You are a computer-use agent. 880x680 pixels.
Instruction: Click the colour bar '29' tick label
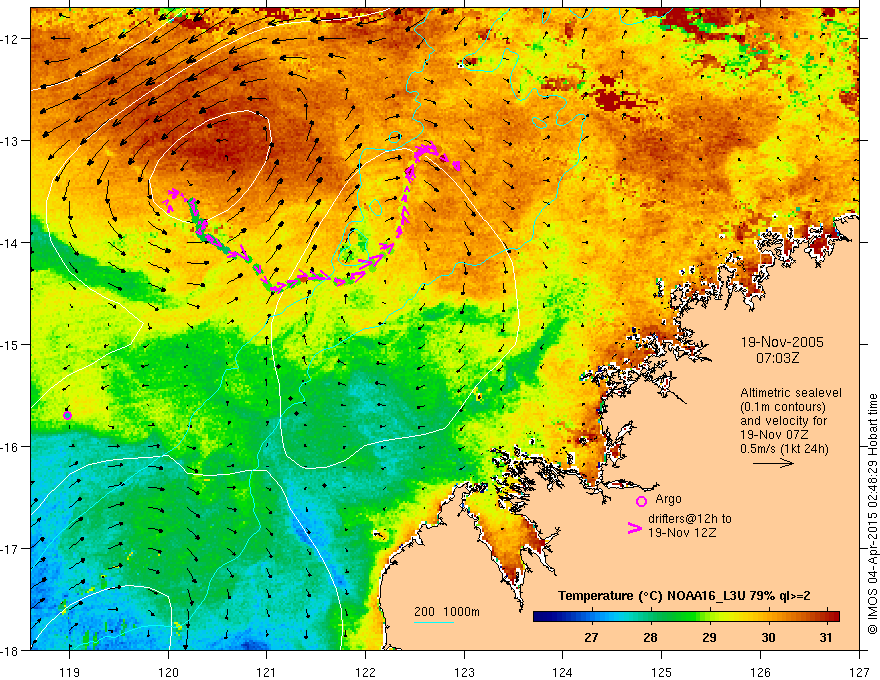click(709, 637)
